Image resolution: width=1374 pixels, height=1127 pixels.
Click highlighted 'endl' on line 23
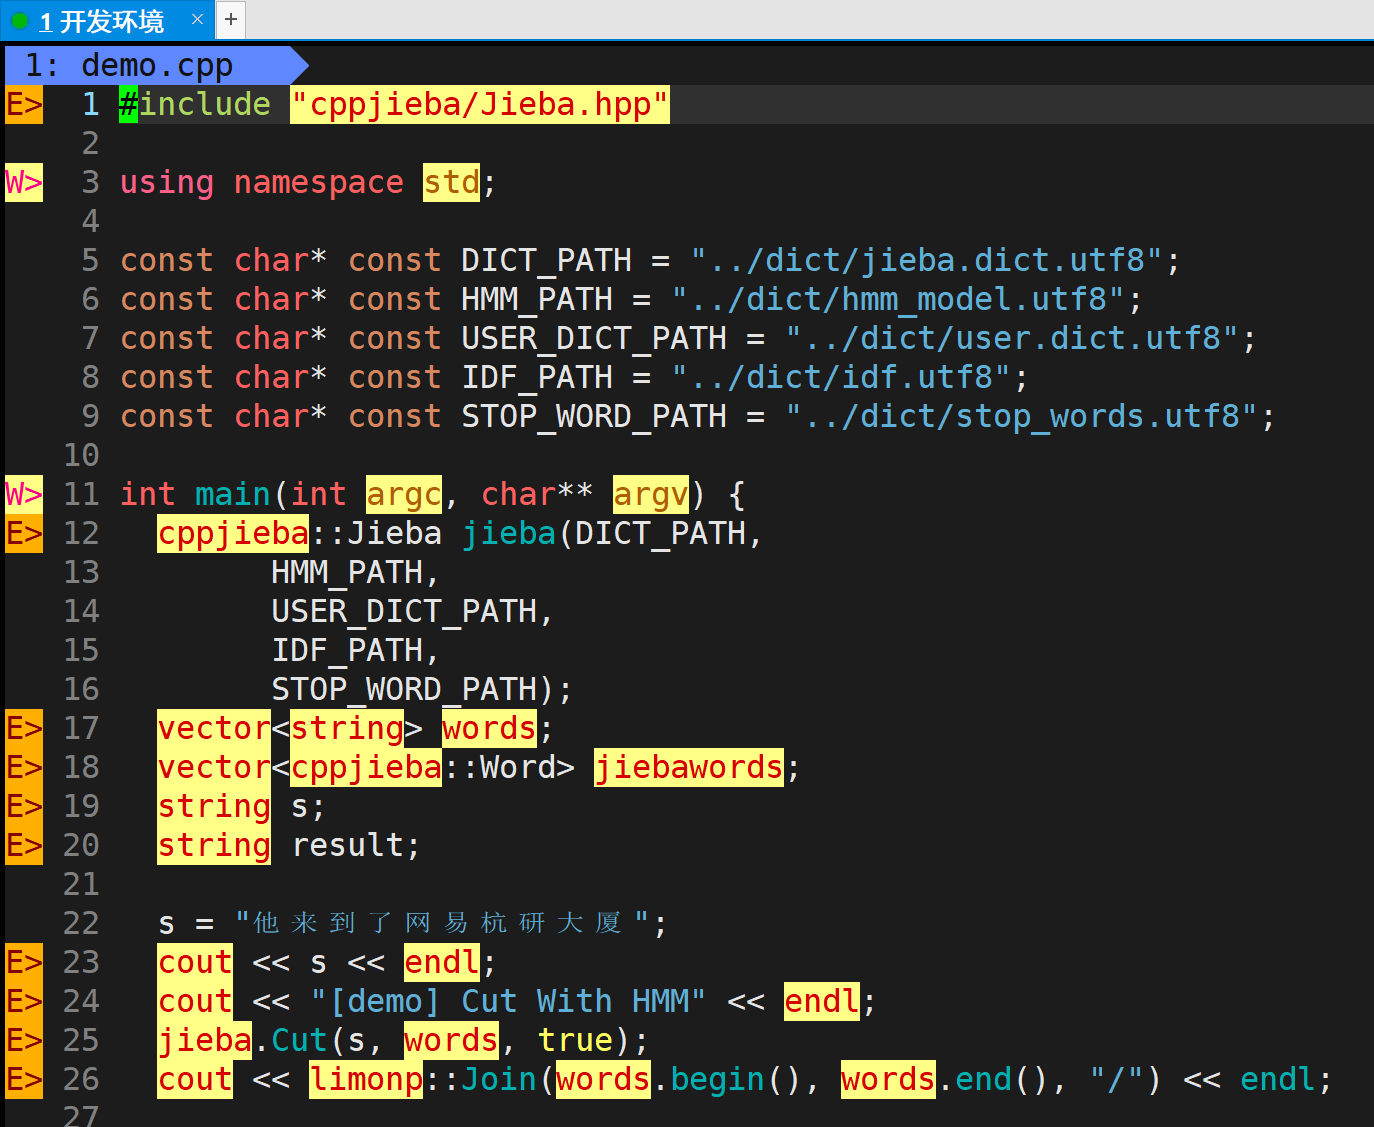point(442,962)
